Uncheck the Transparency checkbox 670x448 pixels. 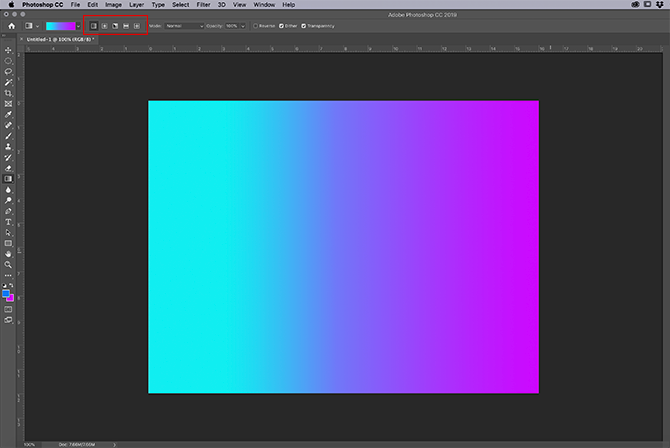pos(305,25)
